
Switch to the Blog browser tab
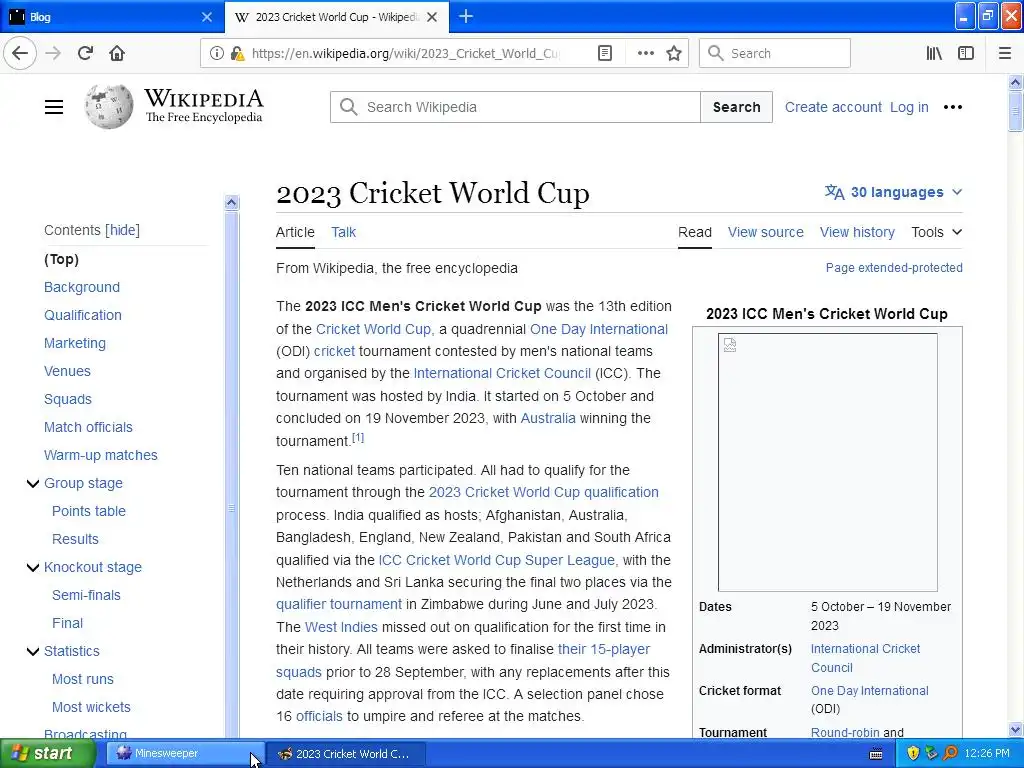112,17
